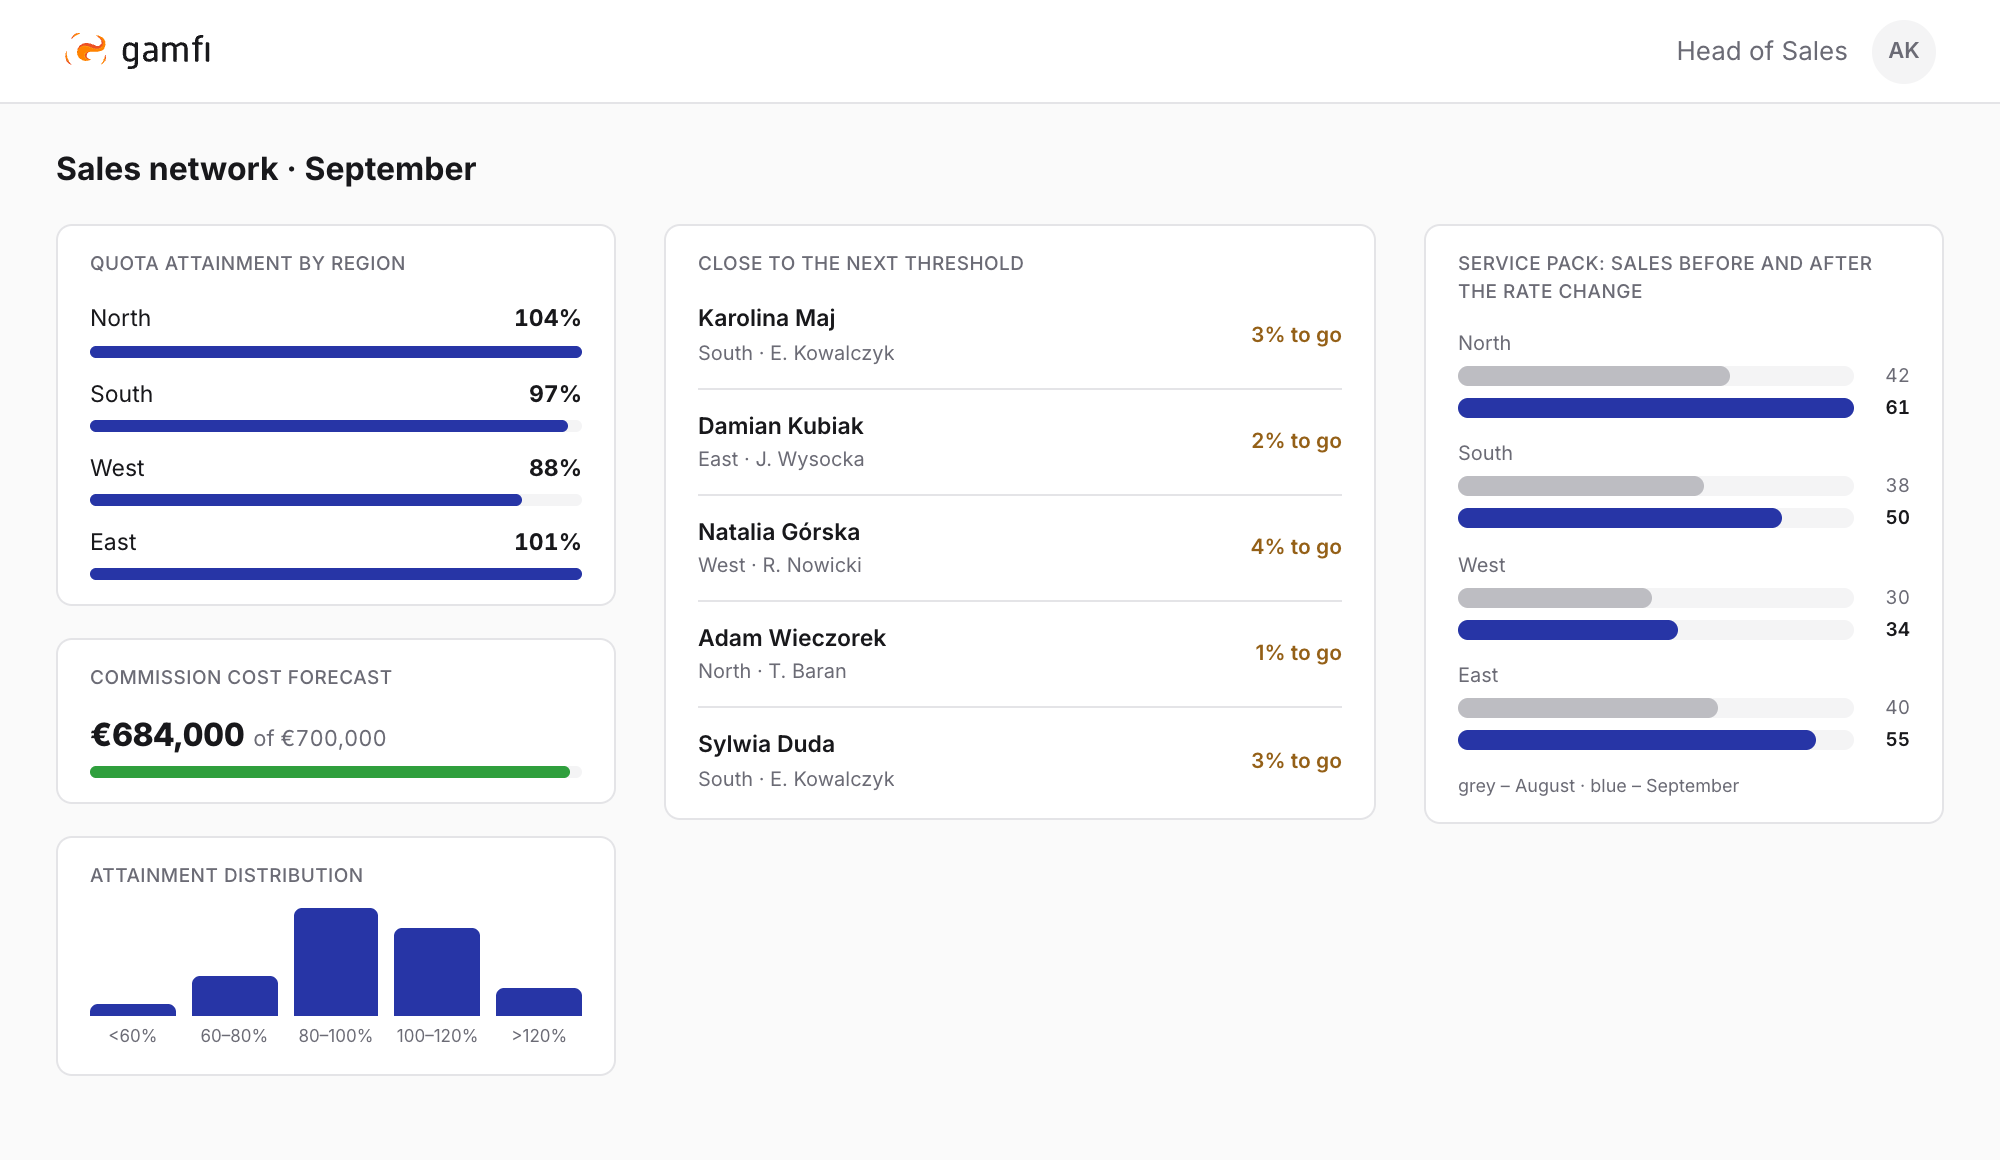Click East quota attainment progress bar
This screenshot has height=1160, width=2000.
point(336,574)
